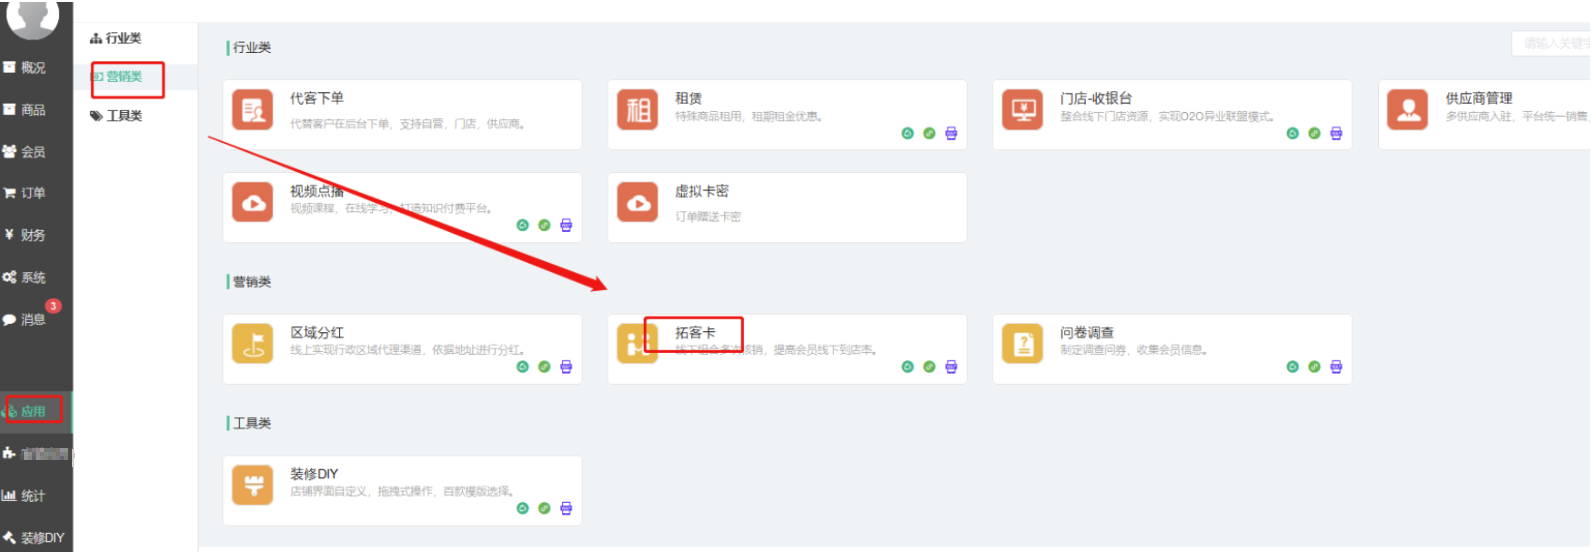Viewport: 1596px width, 552px height.
Task: Click the 代客下单 orange app icon
Action: point(252,110)
